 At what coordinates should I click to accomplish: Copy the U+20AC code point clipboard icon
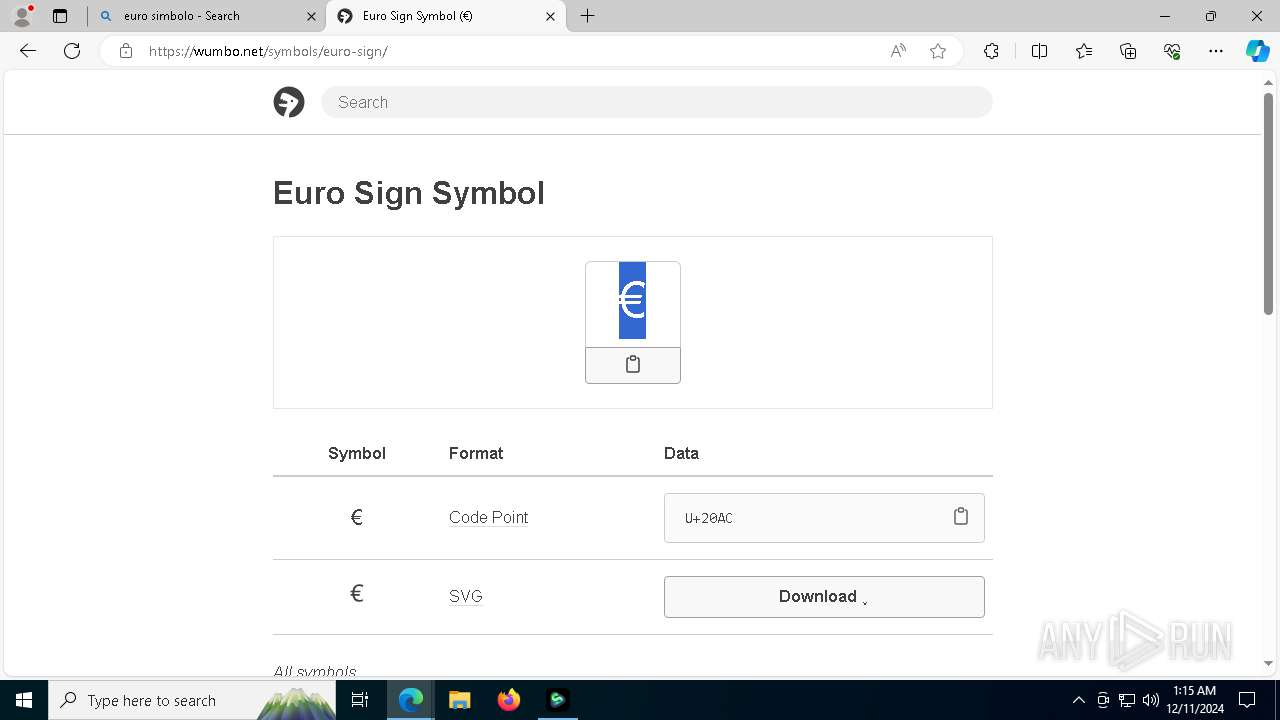961,516
